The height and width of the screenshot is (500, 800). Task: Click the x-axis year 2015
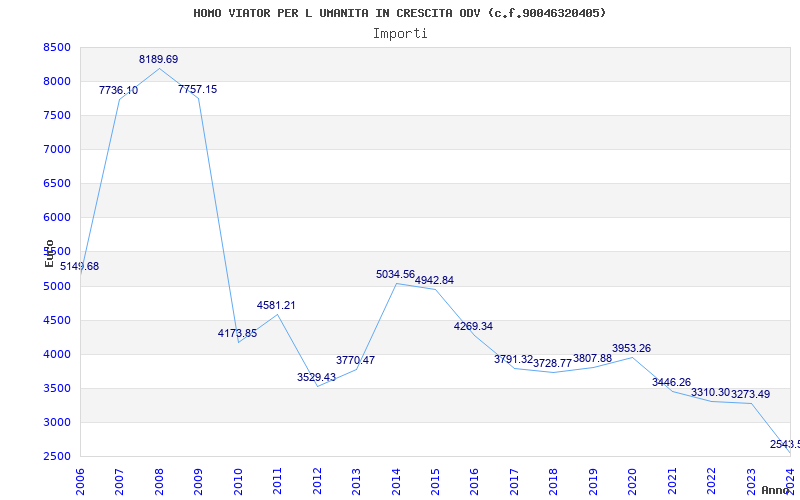[x=435, y=482]
